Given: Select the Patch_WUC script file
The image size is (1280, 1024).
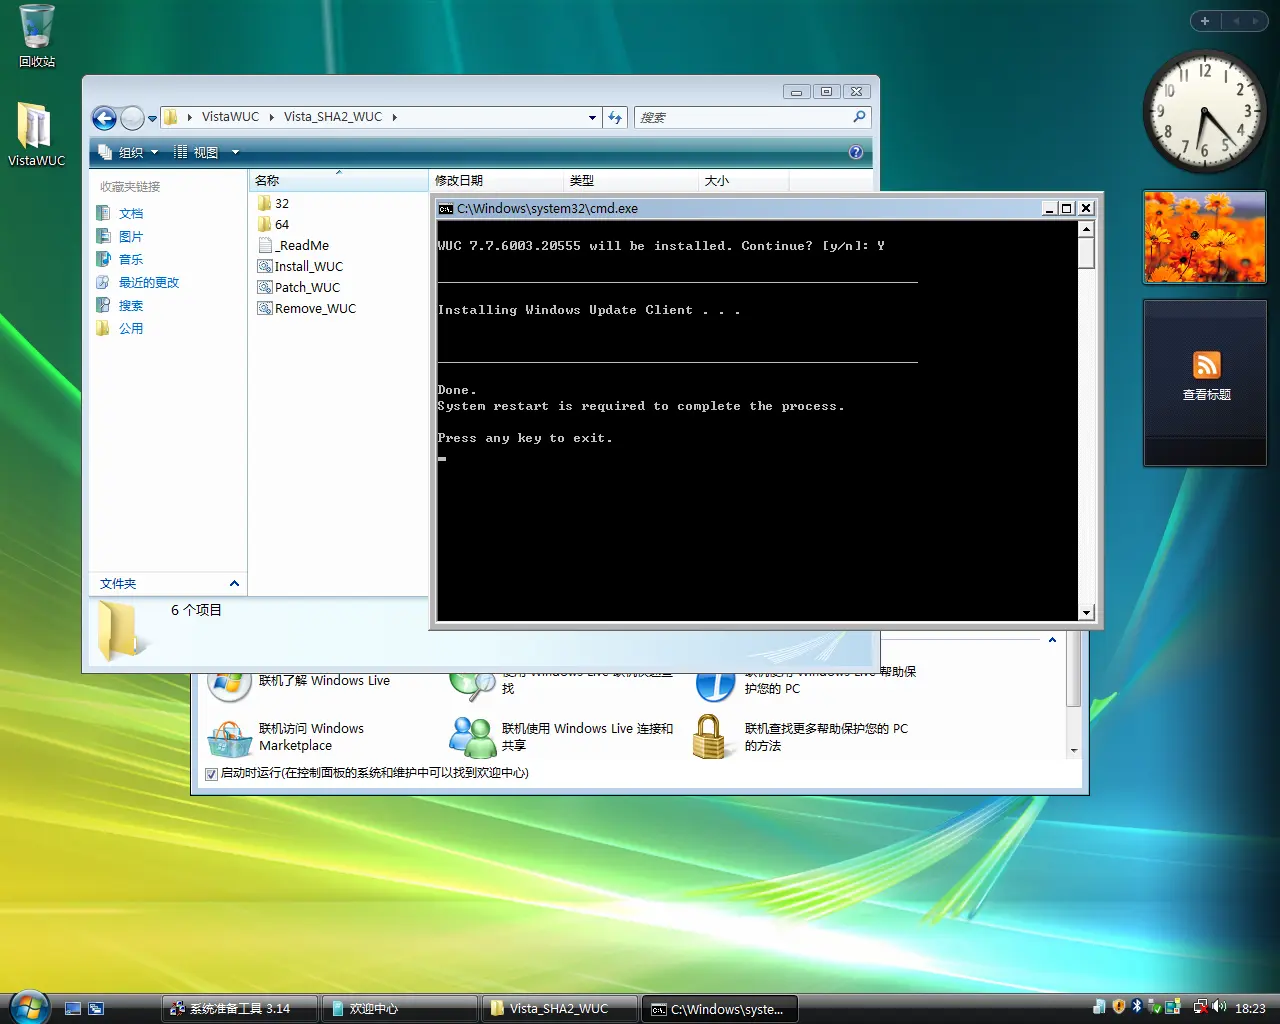Looking at the screenshot, I should tap(298, 287).
